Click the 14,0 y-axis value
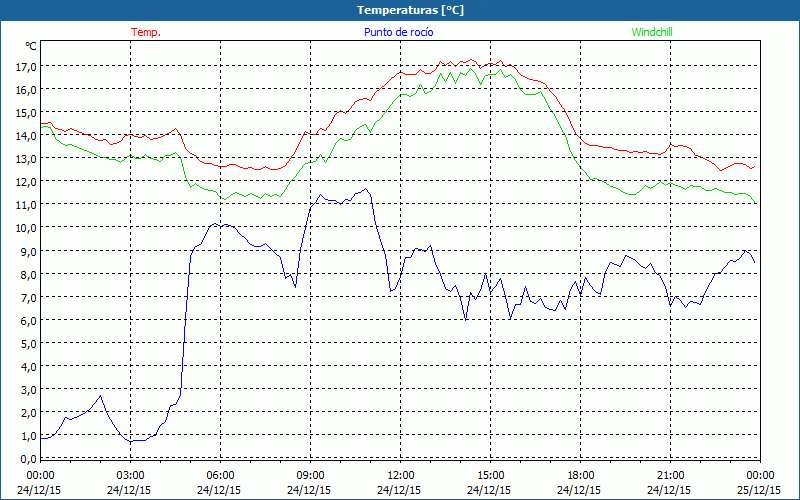The height and width of the screenshot is (500, 800). (26, 136)
